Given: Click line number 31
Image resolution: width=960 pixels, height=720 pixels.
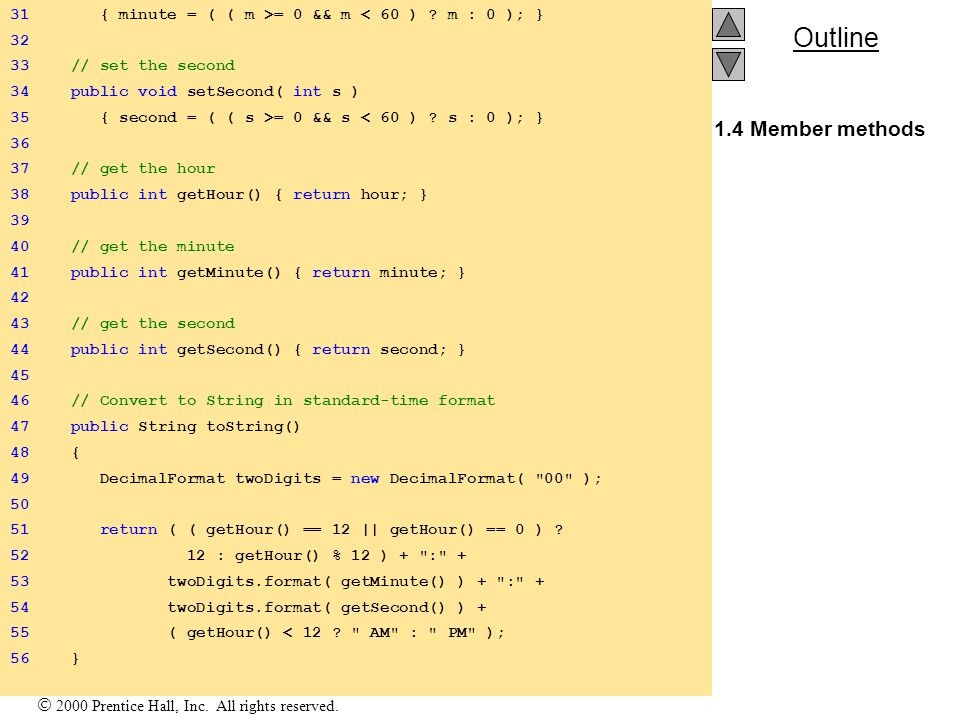Looking at the screenshot, I should pyautogui.click(x=20, y=14).
